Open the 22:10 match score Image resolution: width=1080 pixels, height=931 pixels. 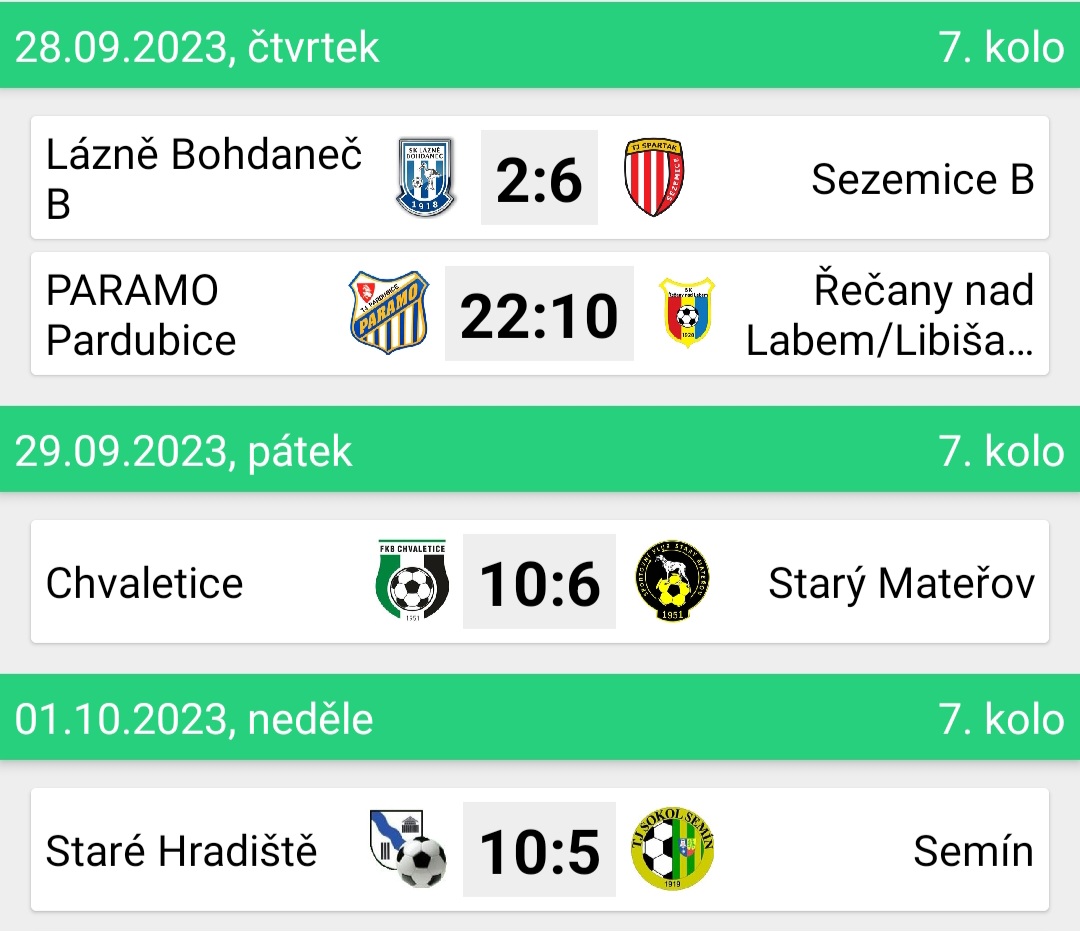(539, 313)
